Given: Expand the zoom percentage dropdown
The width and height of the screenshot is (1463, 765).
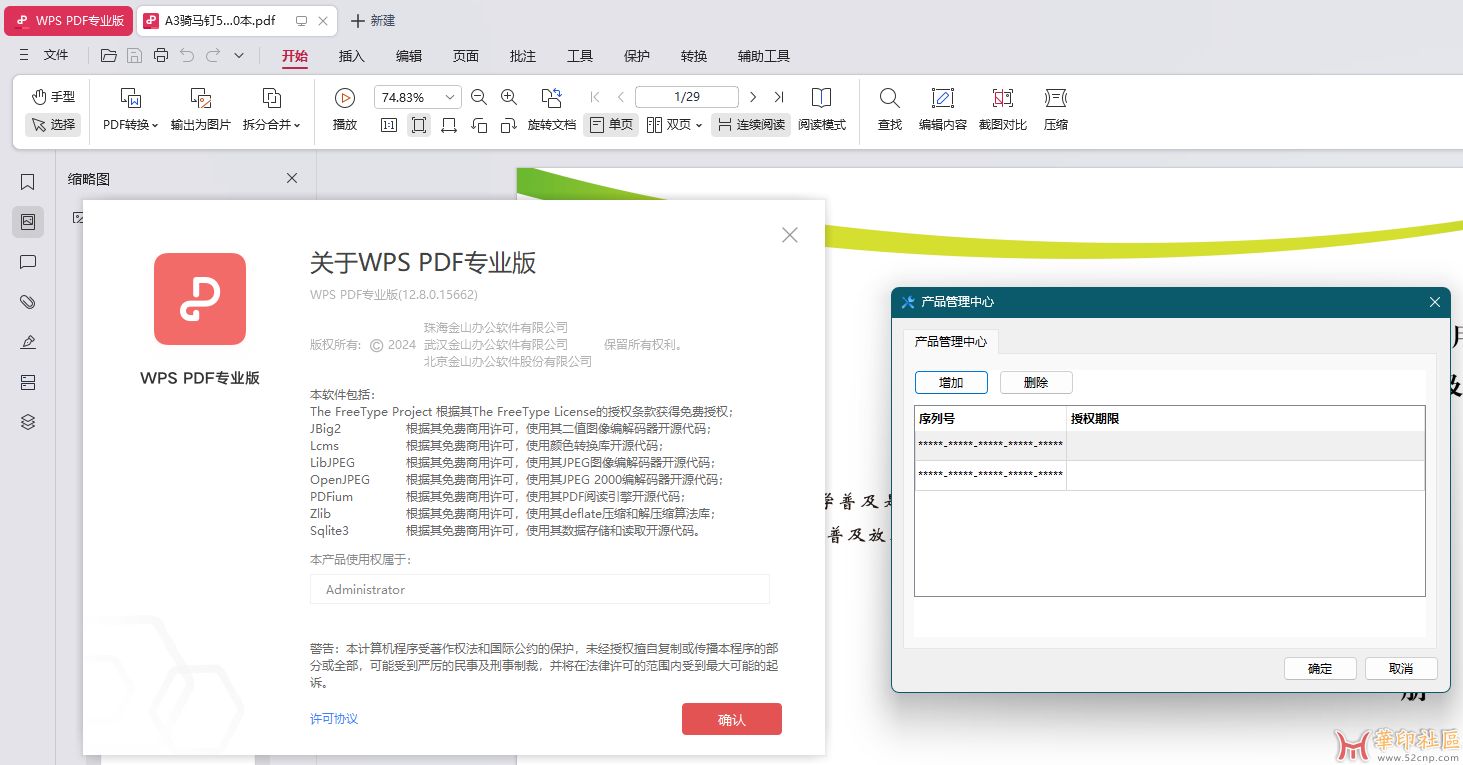Looking at the screenshot, I should [x=449, y=97].
